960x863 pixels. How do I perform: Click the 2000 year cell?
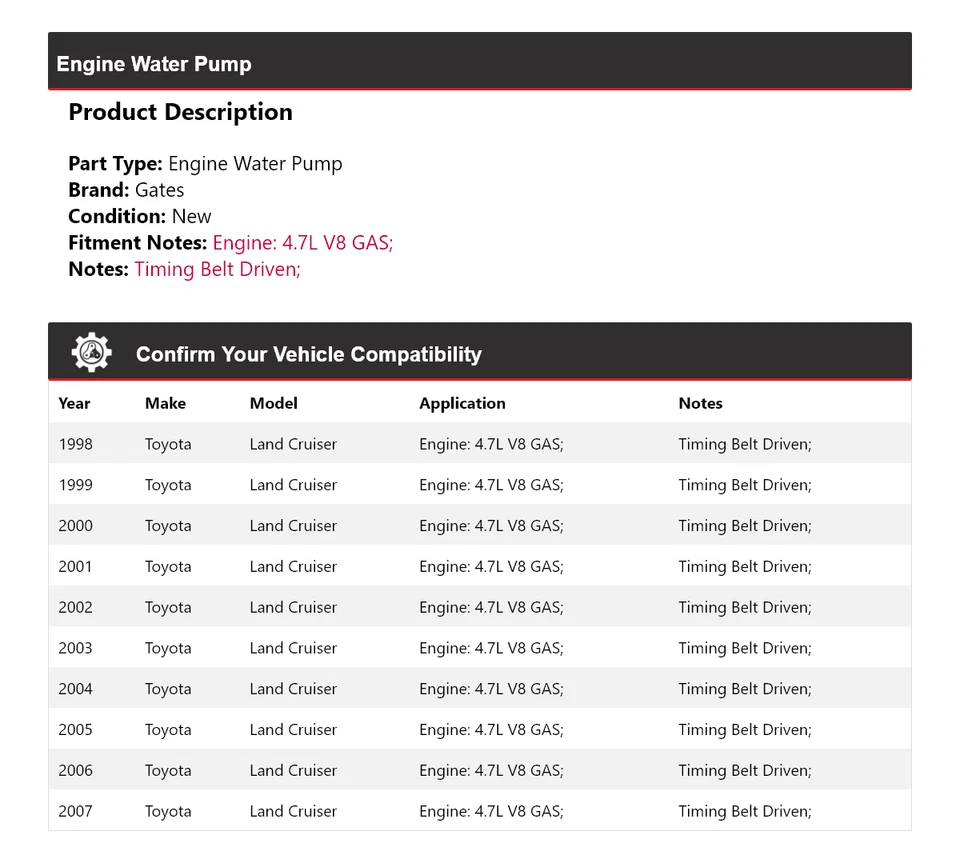pyautogui.click(x=75, y=526)
